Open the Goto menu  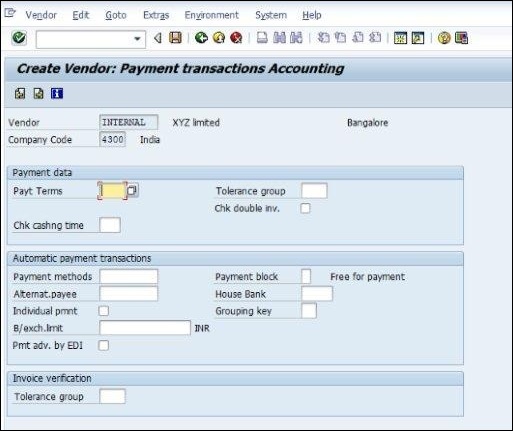pos(116,15)
